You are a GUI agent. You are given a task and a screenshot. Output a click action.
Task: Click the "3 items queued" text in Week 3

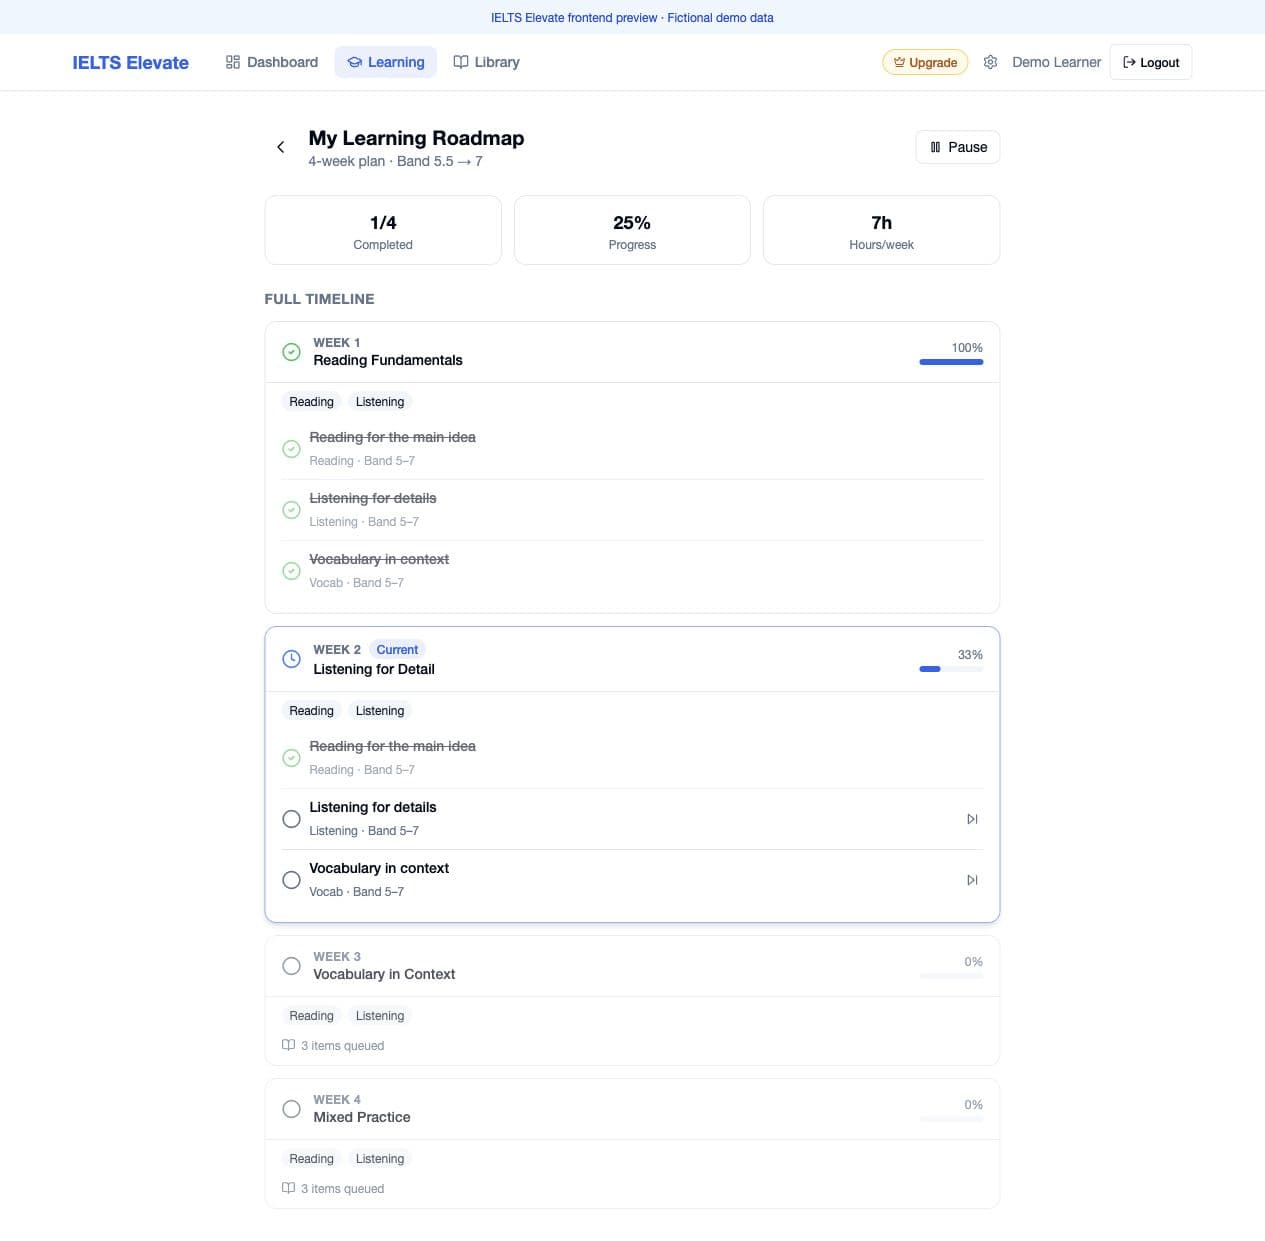click(342, 1046)
